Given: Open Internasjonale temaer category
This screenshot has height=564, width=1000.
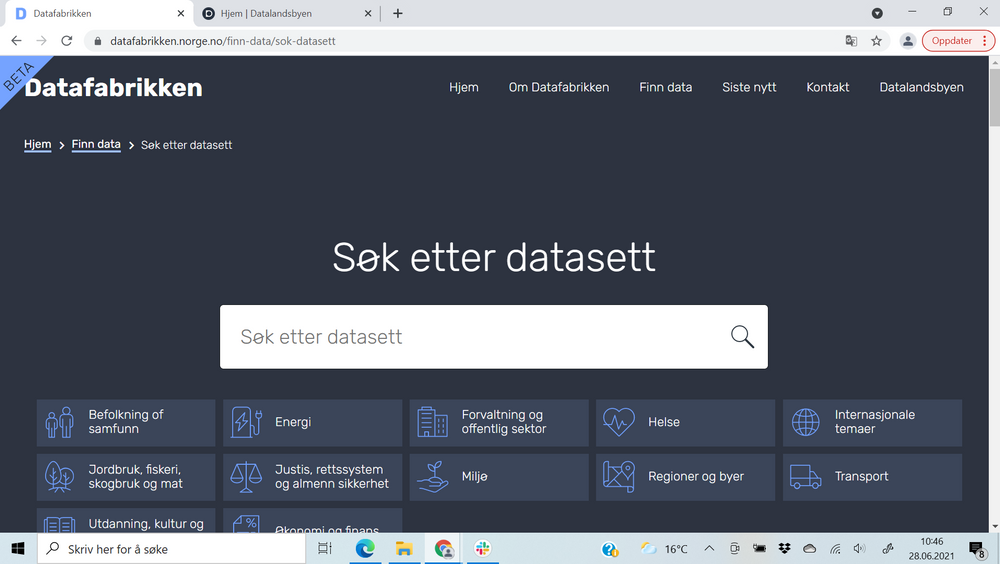Looking at the screenshot, I should point(872,422).
